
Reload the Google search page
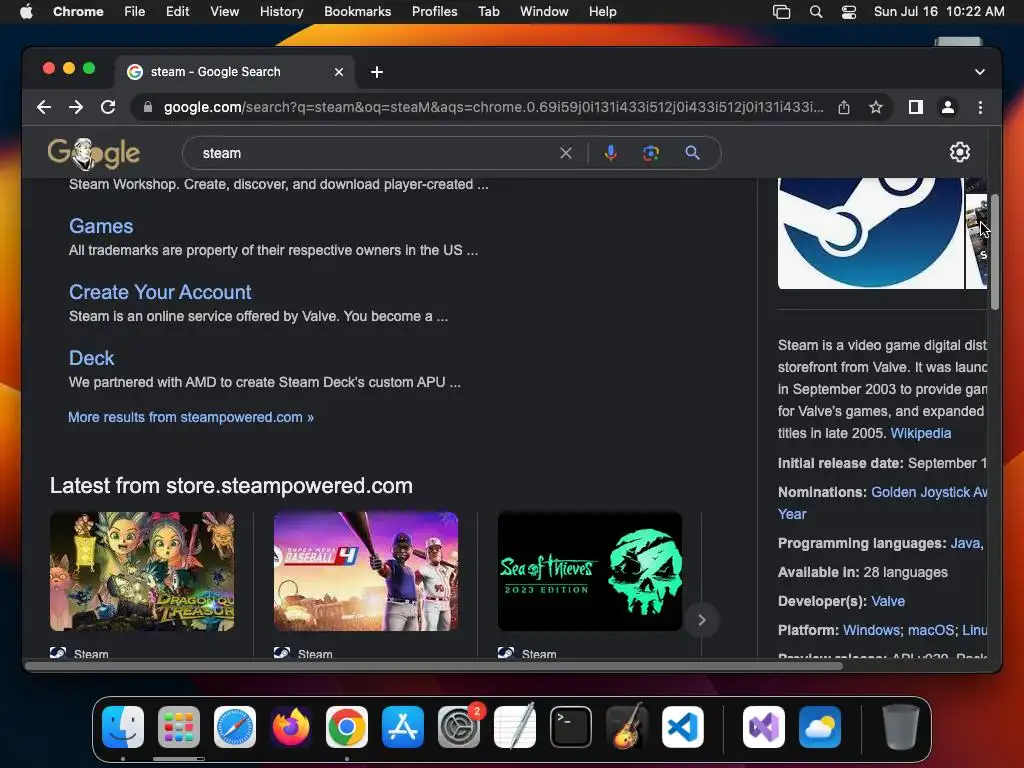pos(108,107)
